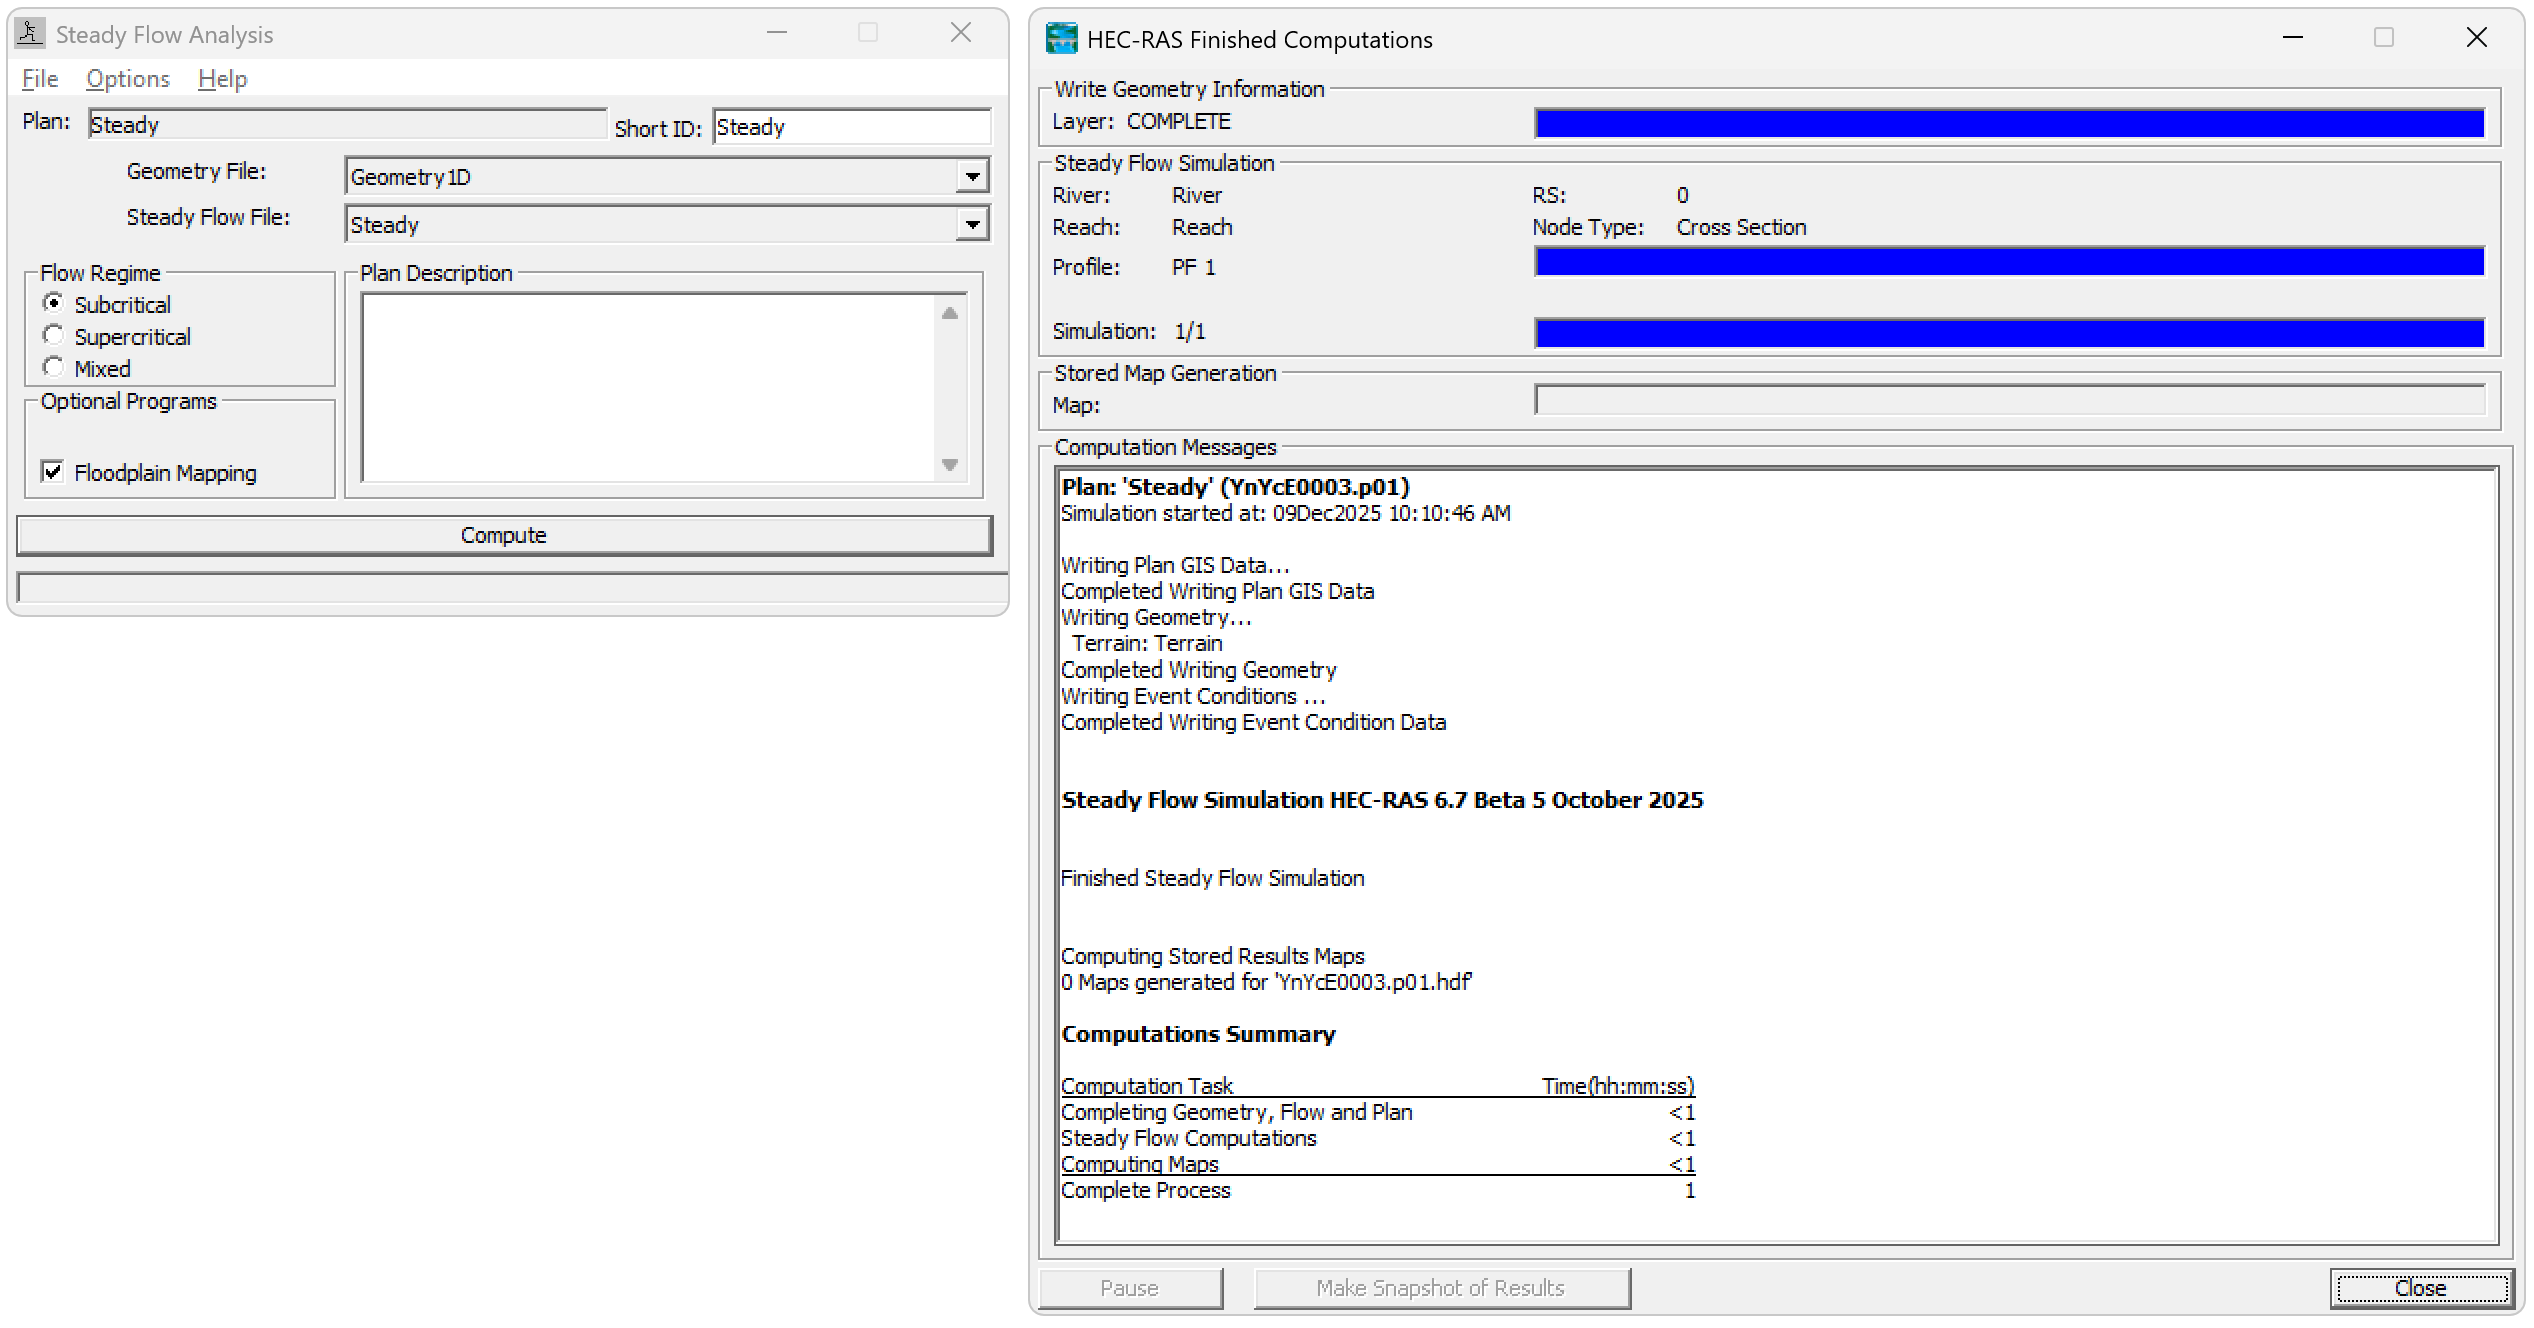
Task: Click the 'Terrain: Terrain' message line
Action: click(1147, 643)
